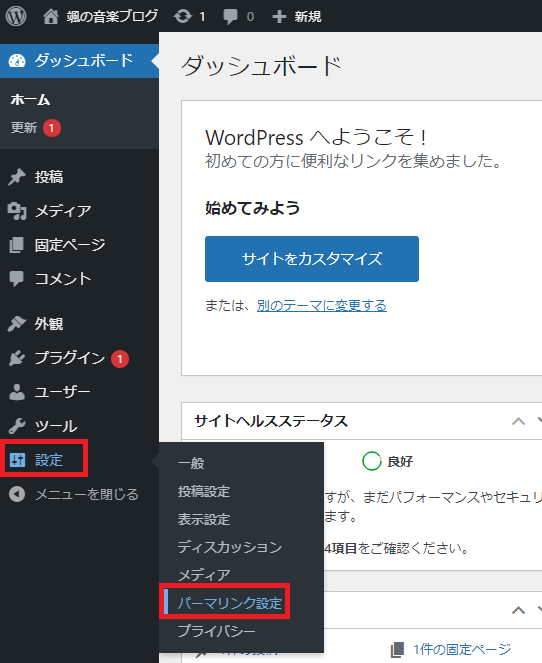Click the pages icon beside 1件の固定ページ

pyautogui.click(x=397, y=649)
